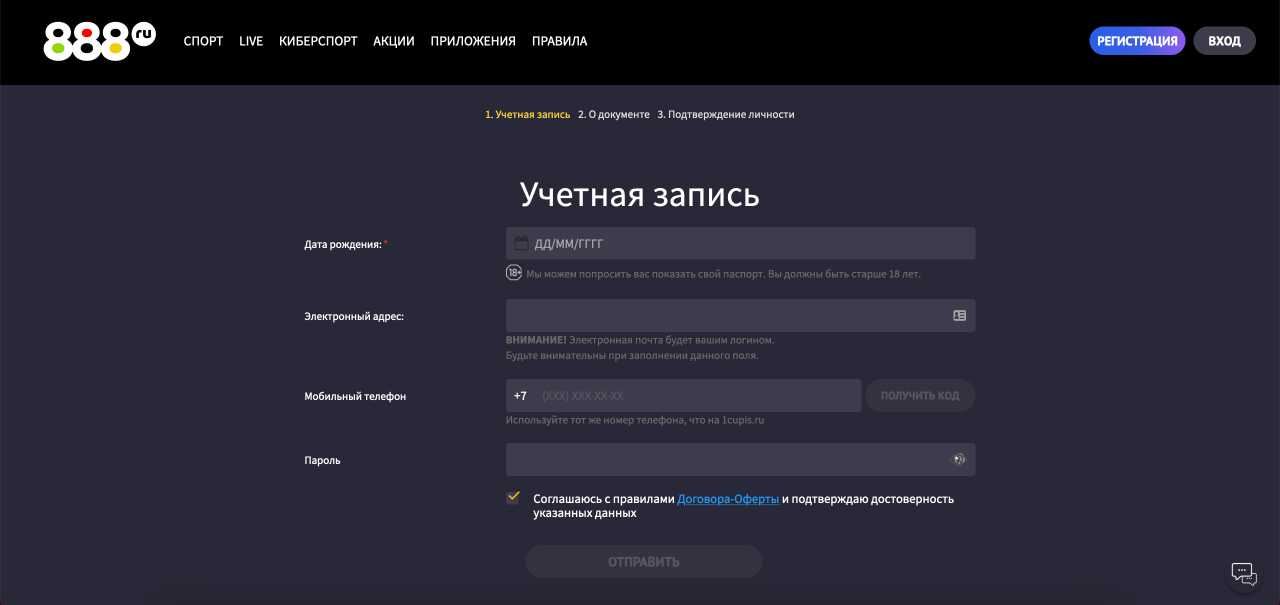Click the Учетная запись heading
The image size is (1280, 605).
[640, 194]
